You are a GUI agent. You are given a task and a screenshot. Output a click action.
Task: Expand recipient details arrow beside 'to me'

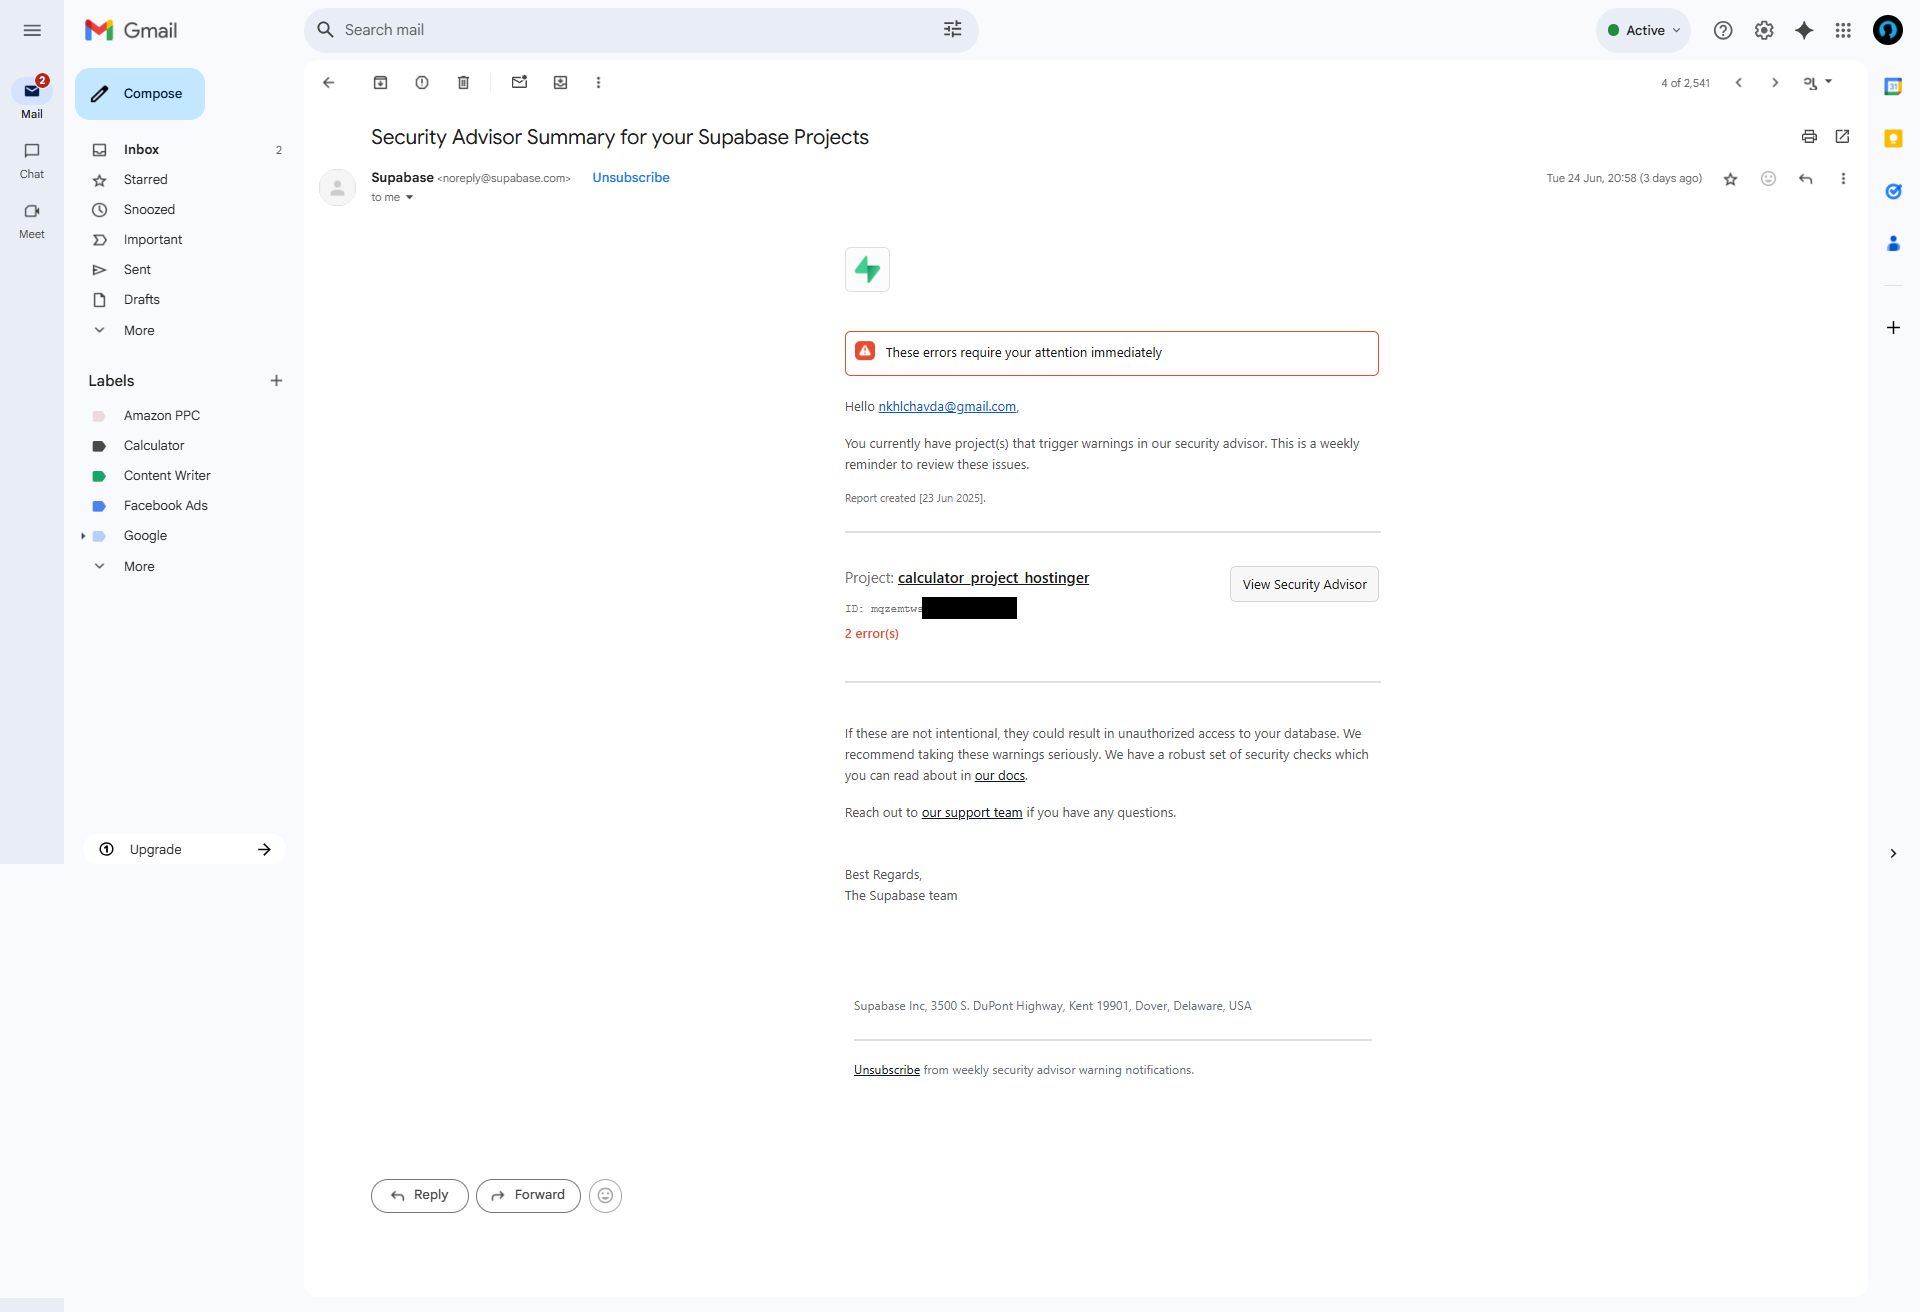coord(409,198)
